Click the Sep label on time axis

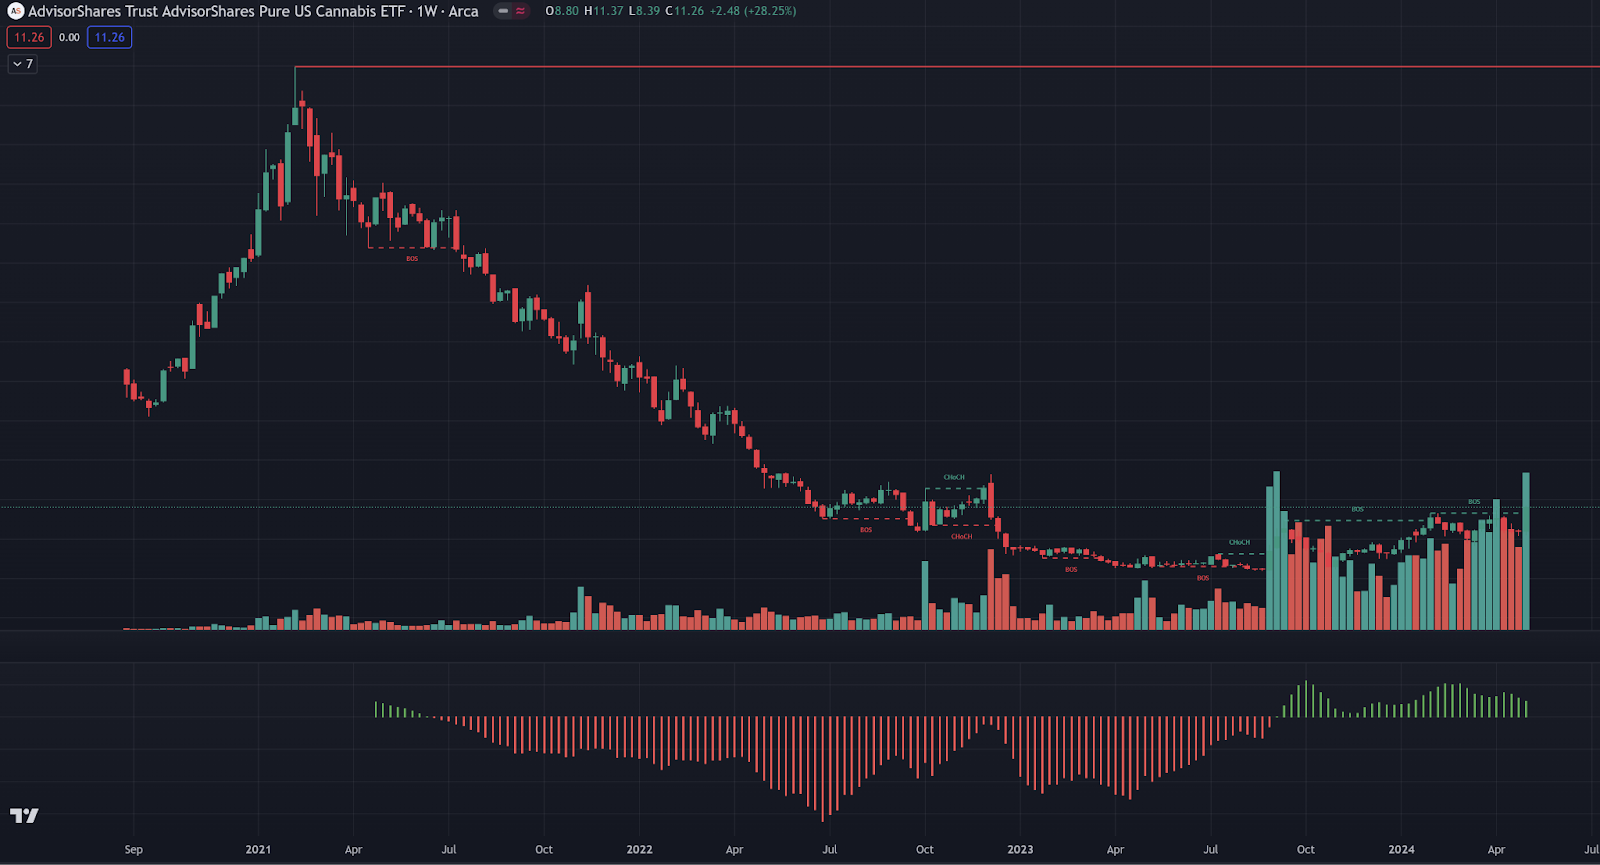pyautogui.click(x=133, y=849)
